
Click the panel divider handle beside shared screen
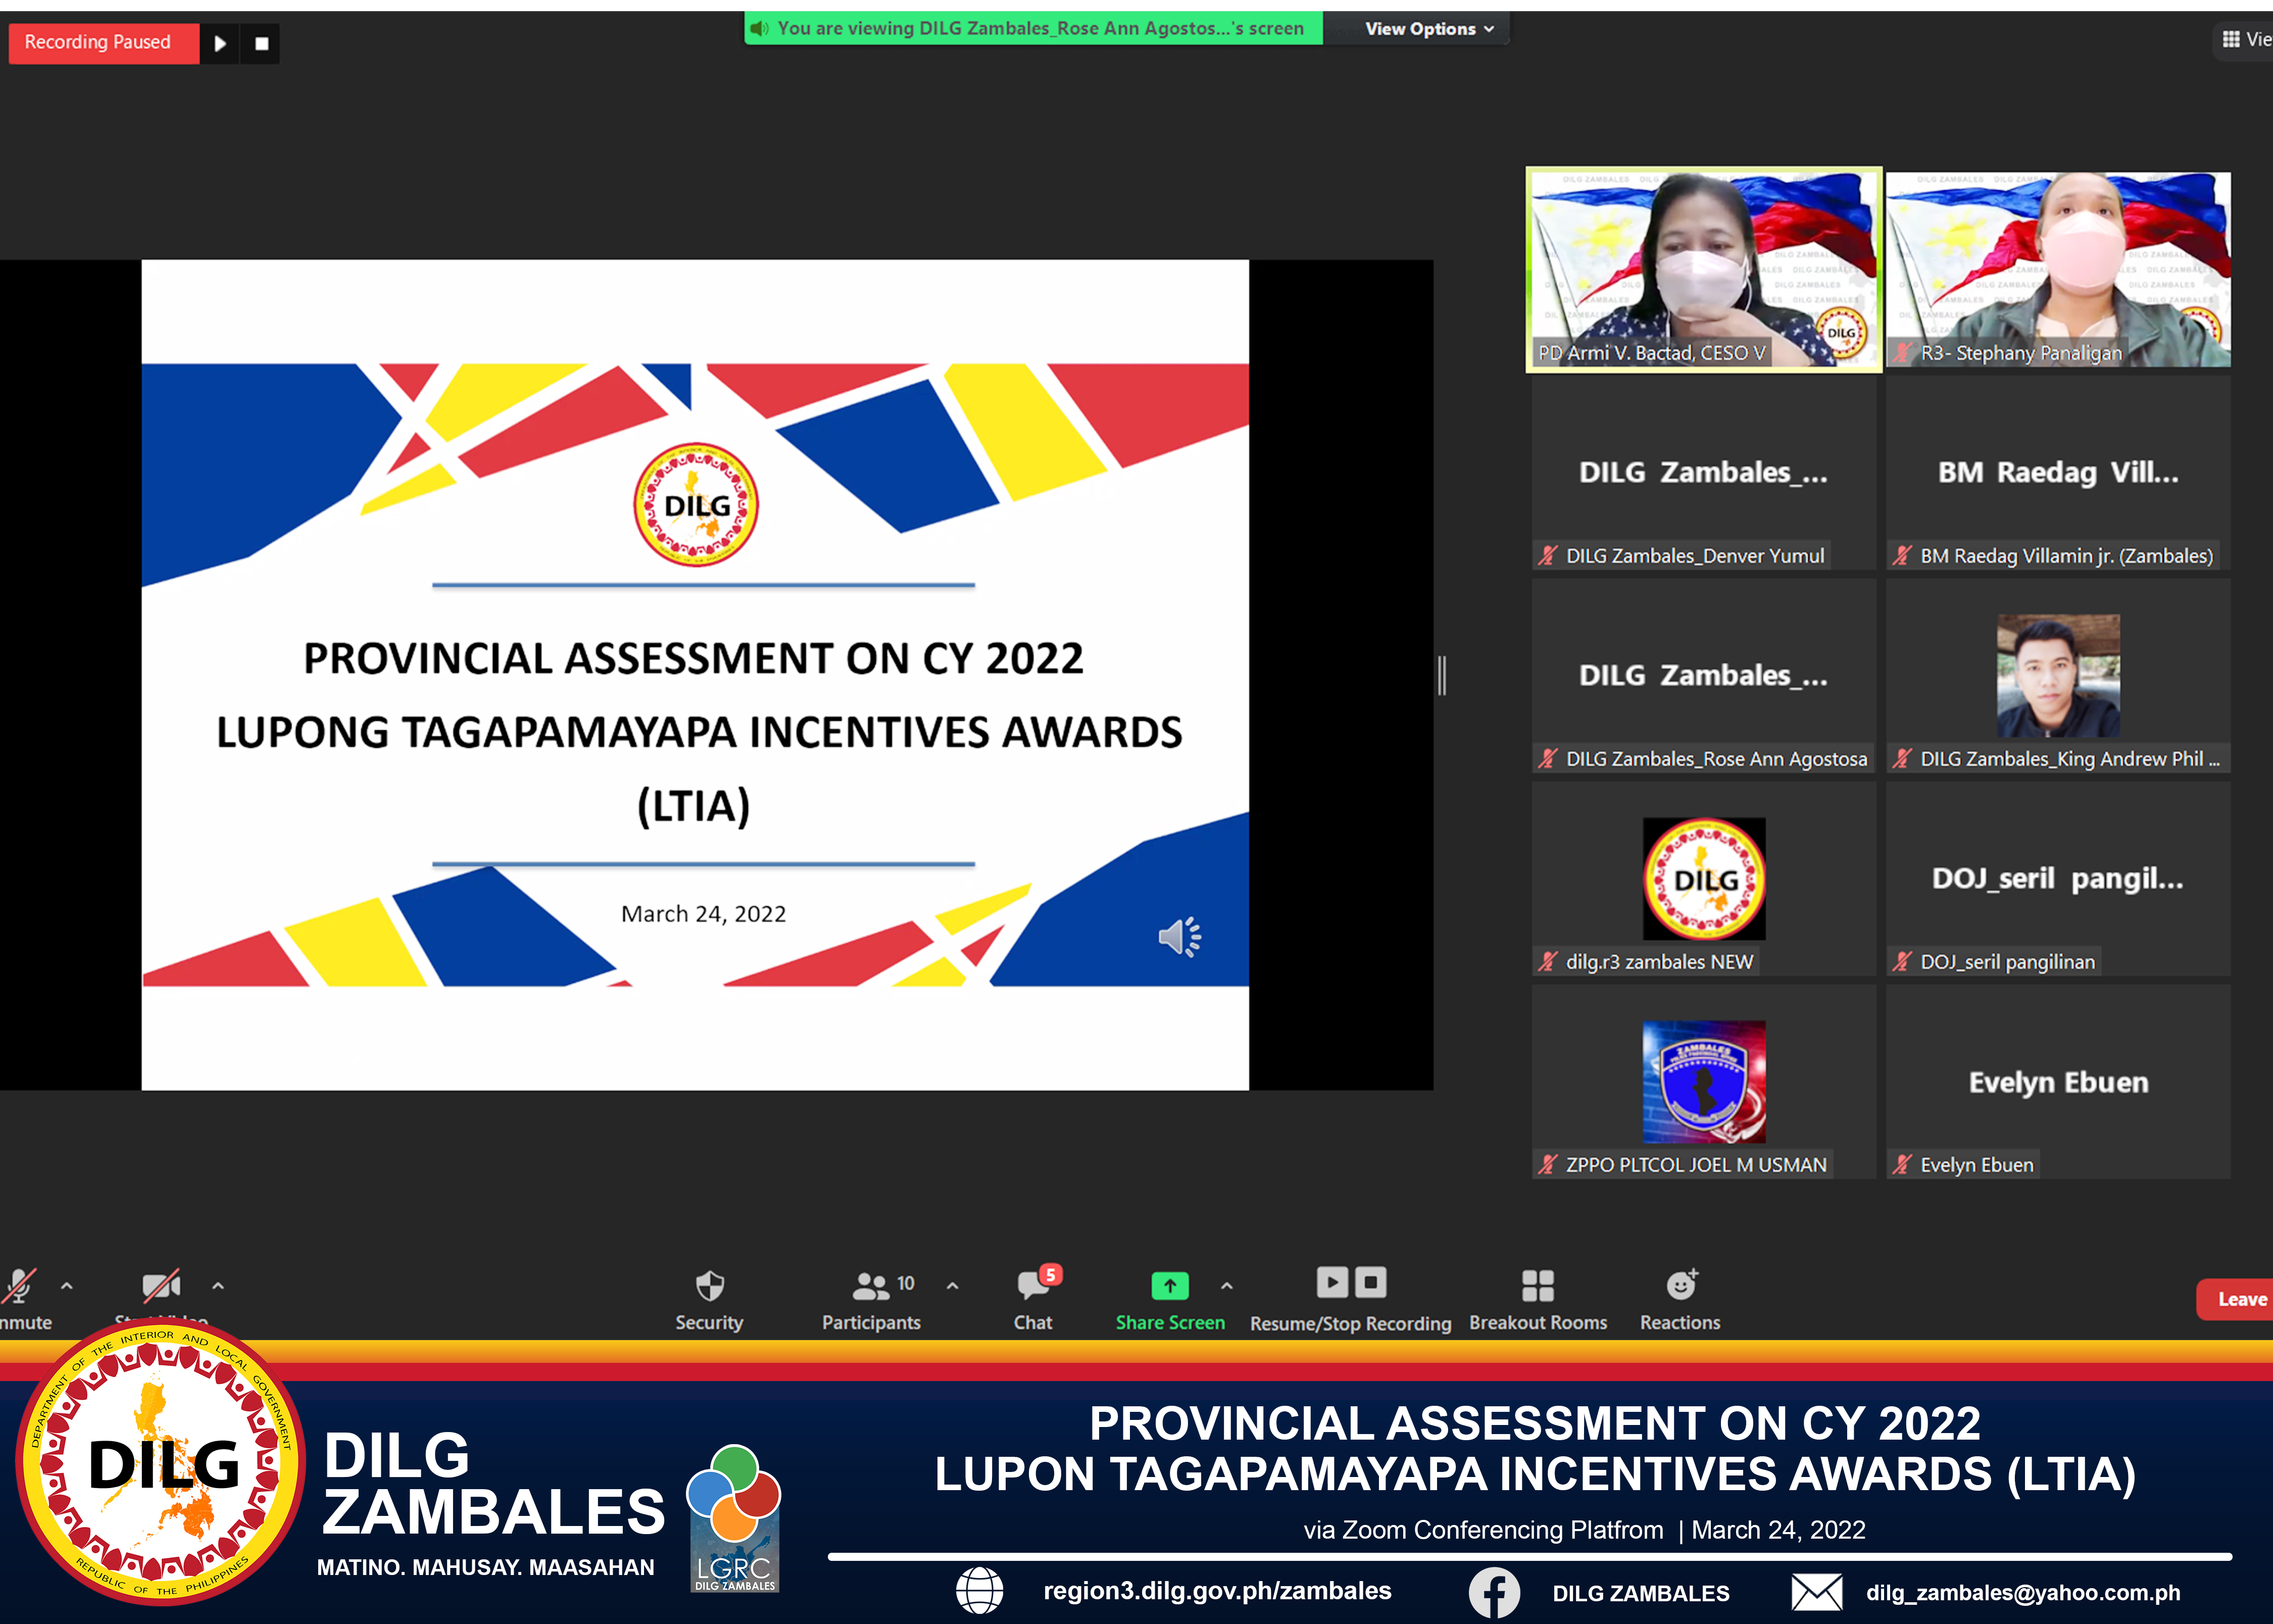pos(1442,675)
